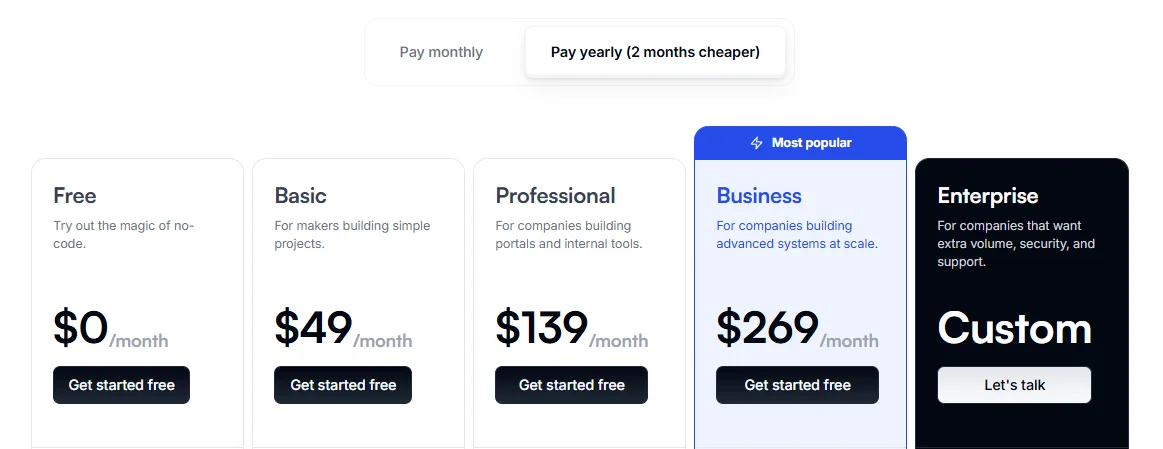This screenshot has height=449, width=1163.
Task: Get started free on the Basic plan
Action: pyautogui.click(x=343, y=385)
